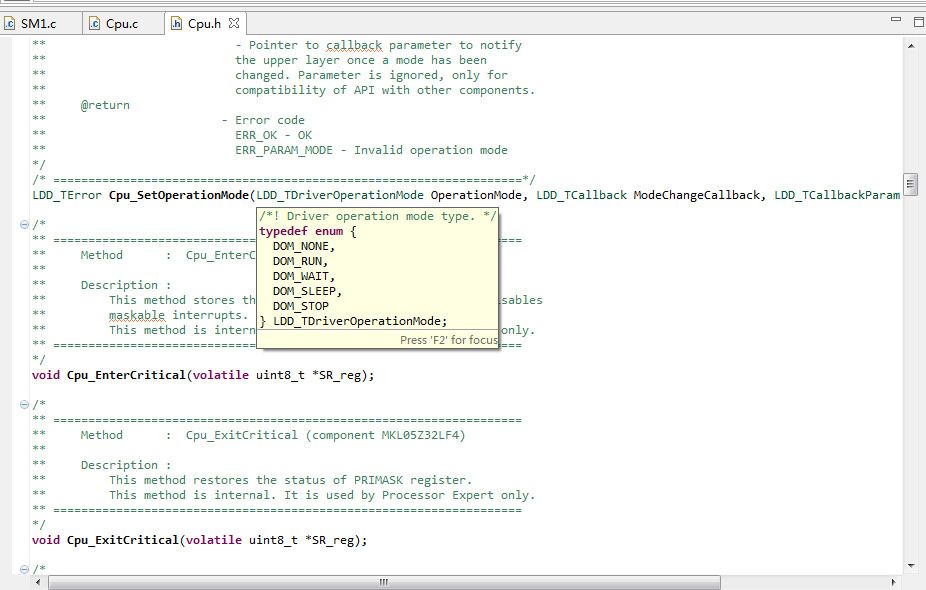Image resolution: width=926 pixels, height=590 pixels.
Task: Close the Cpu.h editor tab
Action: pos(234,23)
